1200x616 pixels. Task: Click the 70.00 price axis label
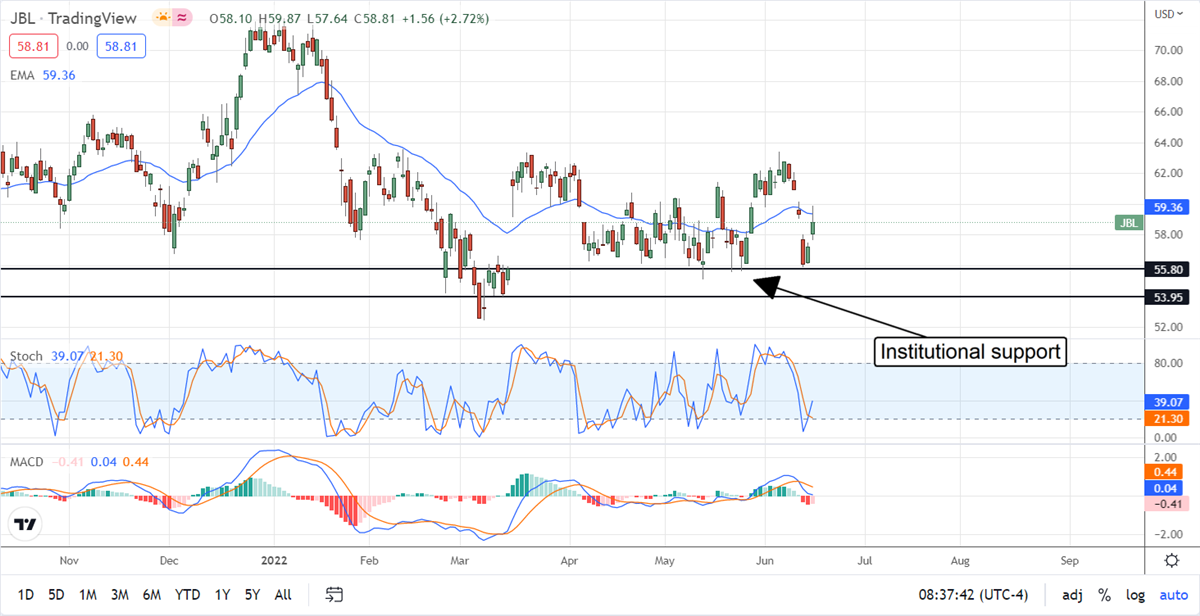click(x=1167, y=50)
